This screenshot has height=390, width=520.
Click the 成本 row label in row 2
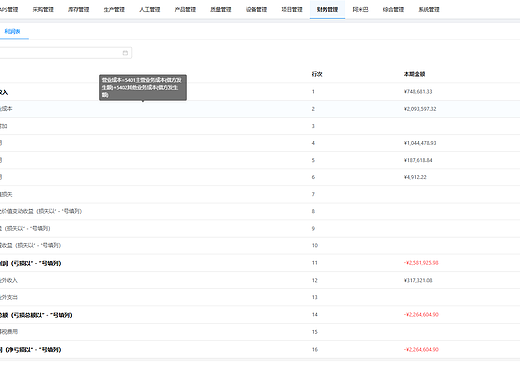(x=6, y=109)
